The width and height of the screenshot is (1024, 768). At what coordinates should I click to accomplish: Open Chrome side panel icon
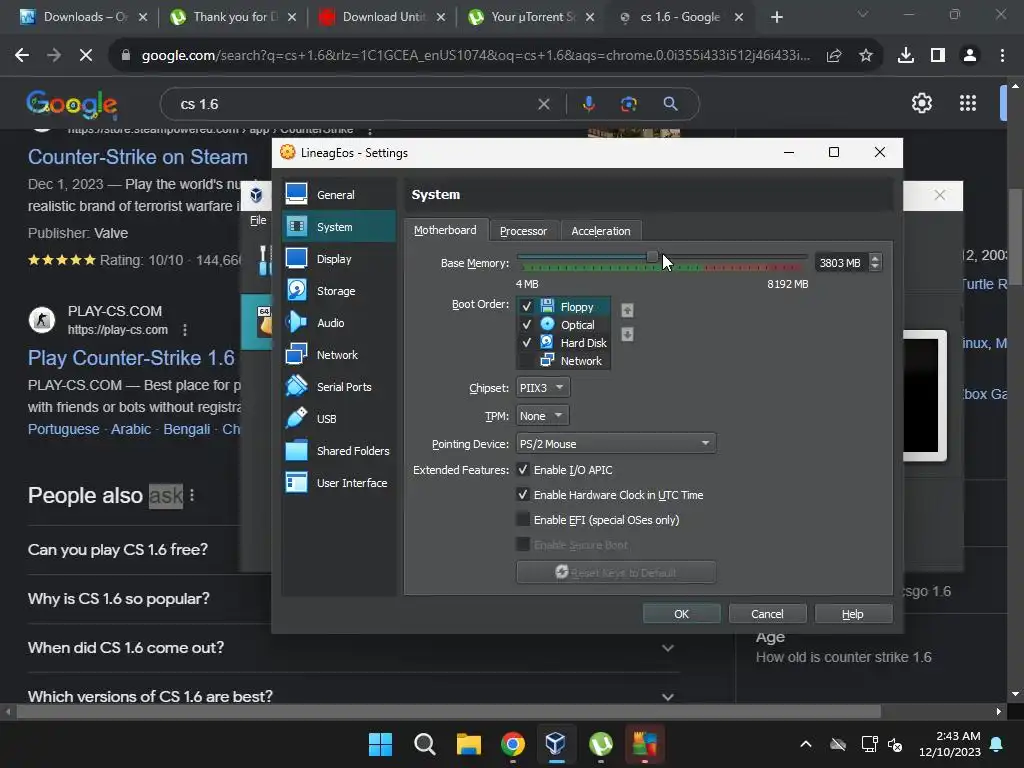938,56
